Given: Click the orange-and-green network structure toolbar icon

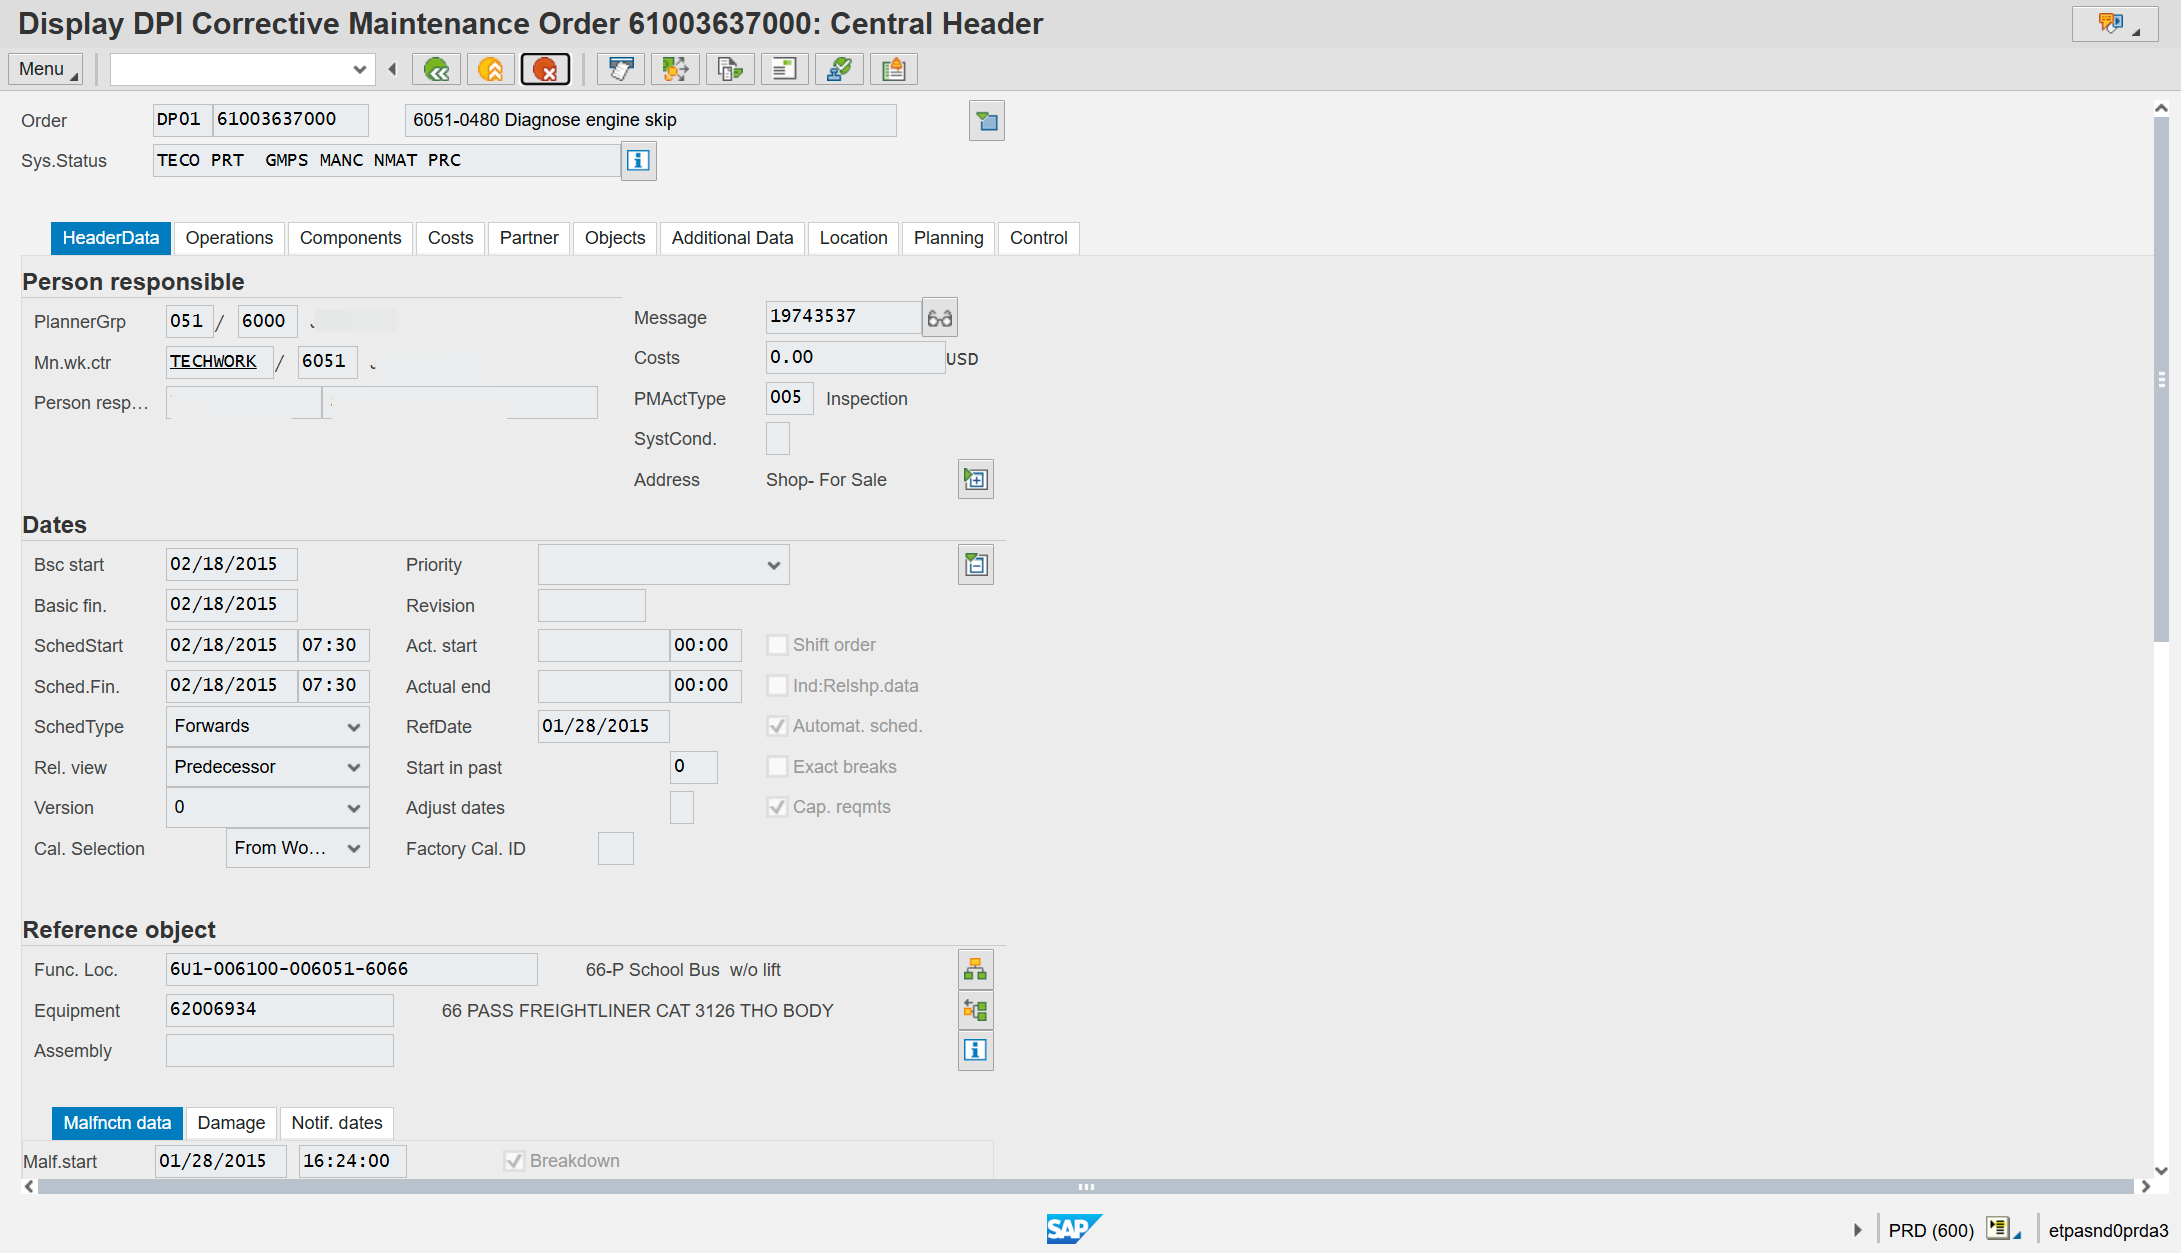Looking at the screenshot, I should [x=676, y=69].
